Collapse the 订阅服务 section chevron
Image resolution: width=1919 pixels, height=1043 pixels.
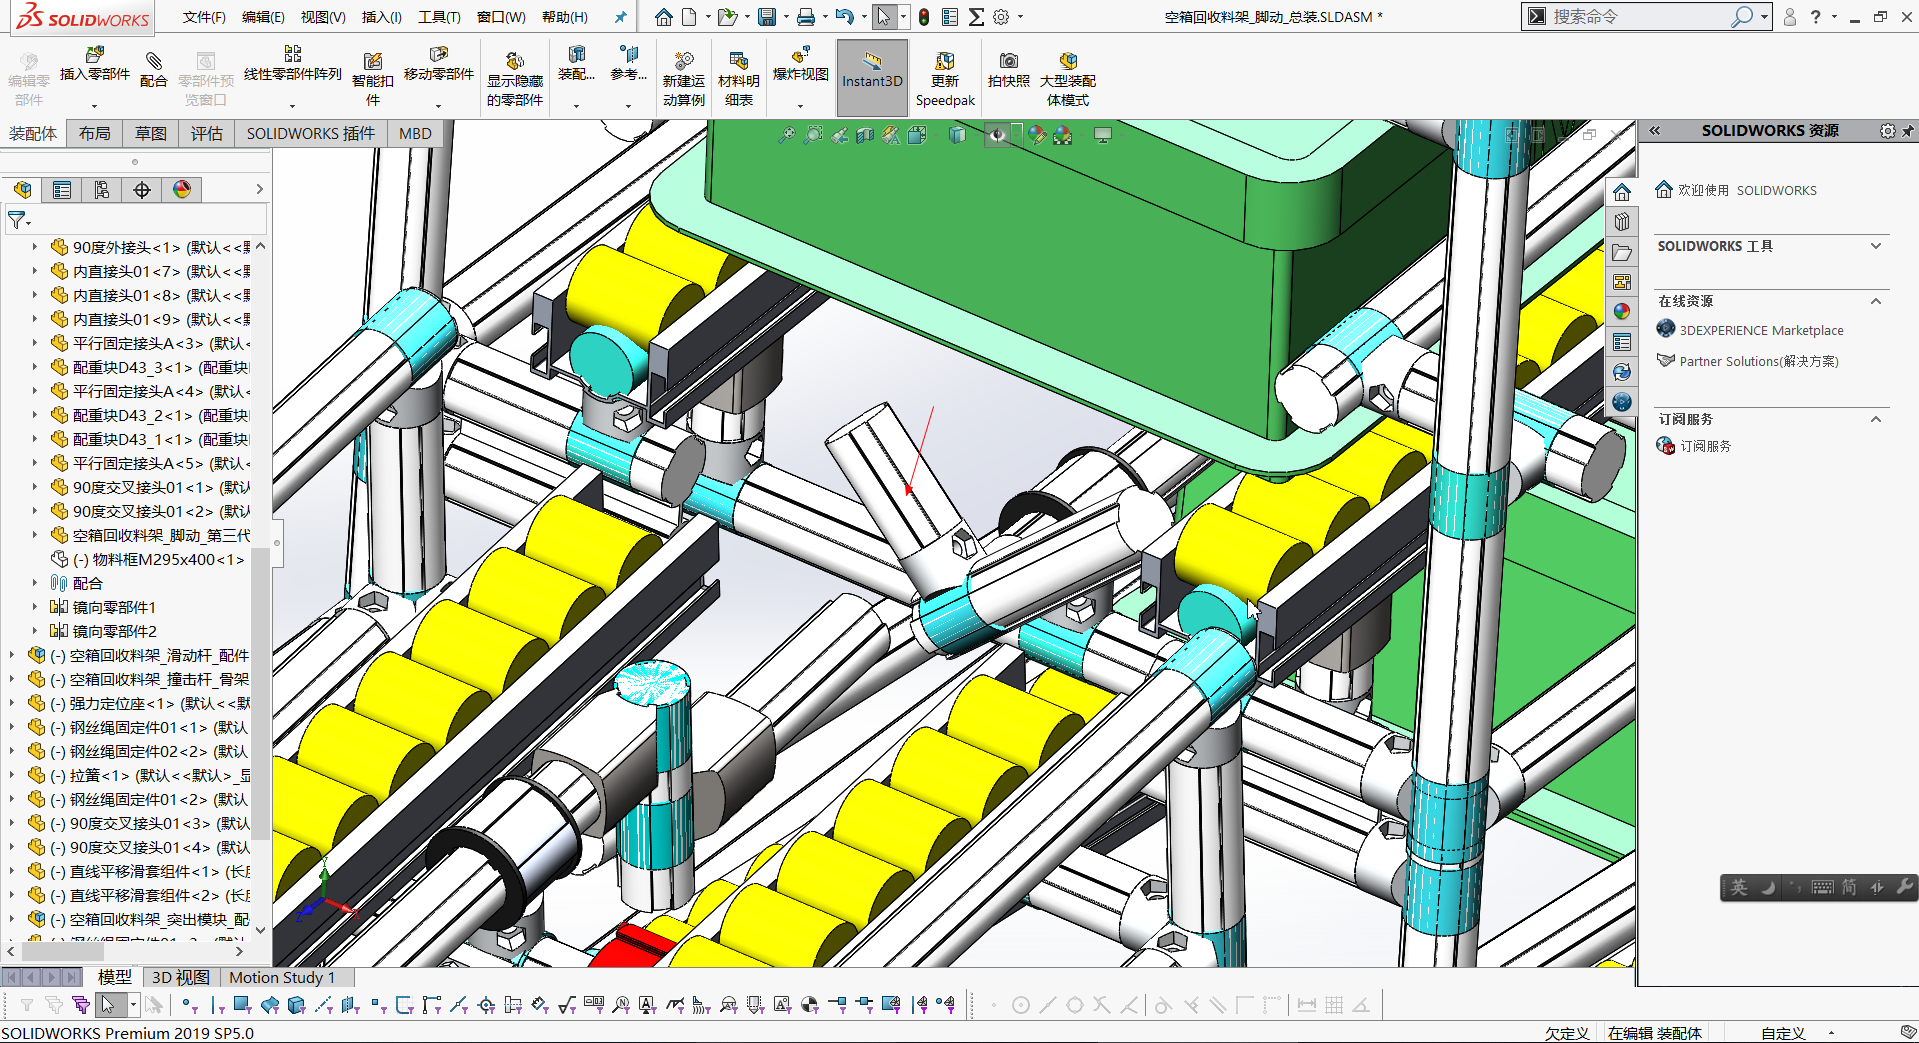(1876, 419)
